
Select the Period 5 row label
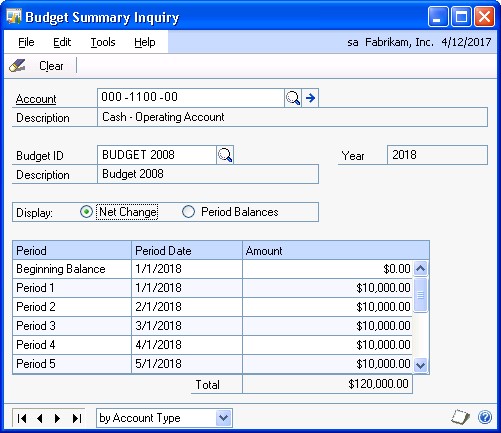pos(36,364)
